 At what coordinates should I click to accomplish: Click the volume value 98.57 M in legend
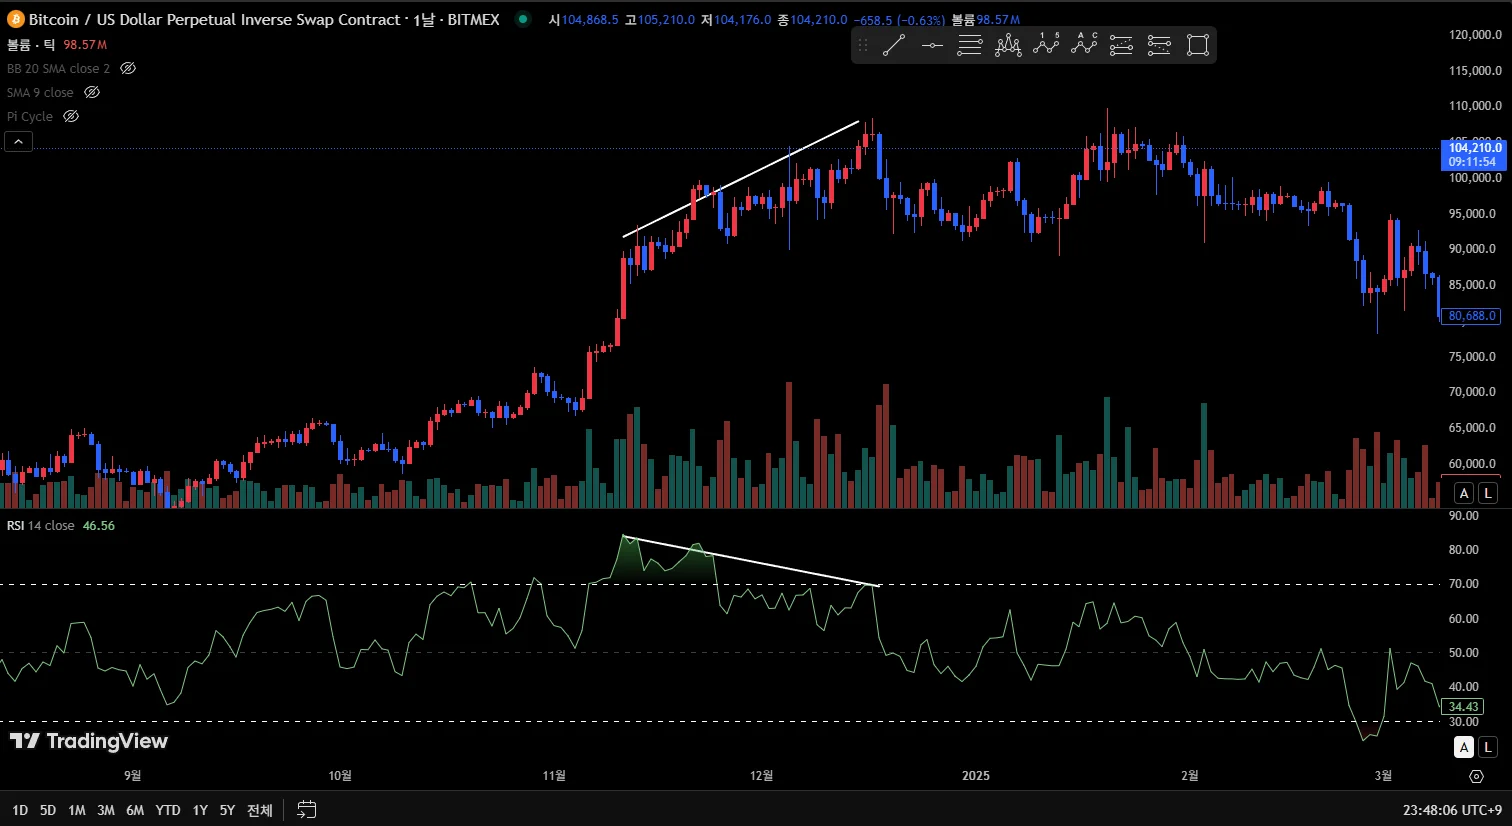coord(85,45)
